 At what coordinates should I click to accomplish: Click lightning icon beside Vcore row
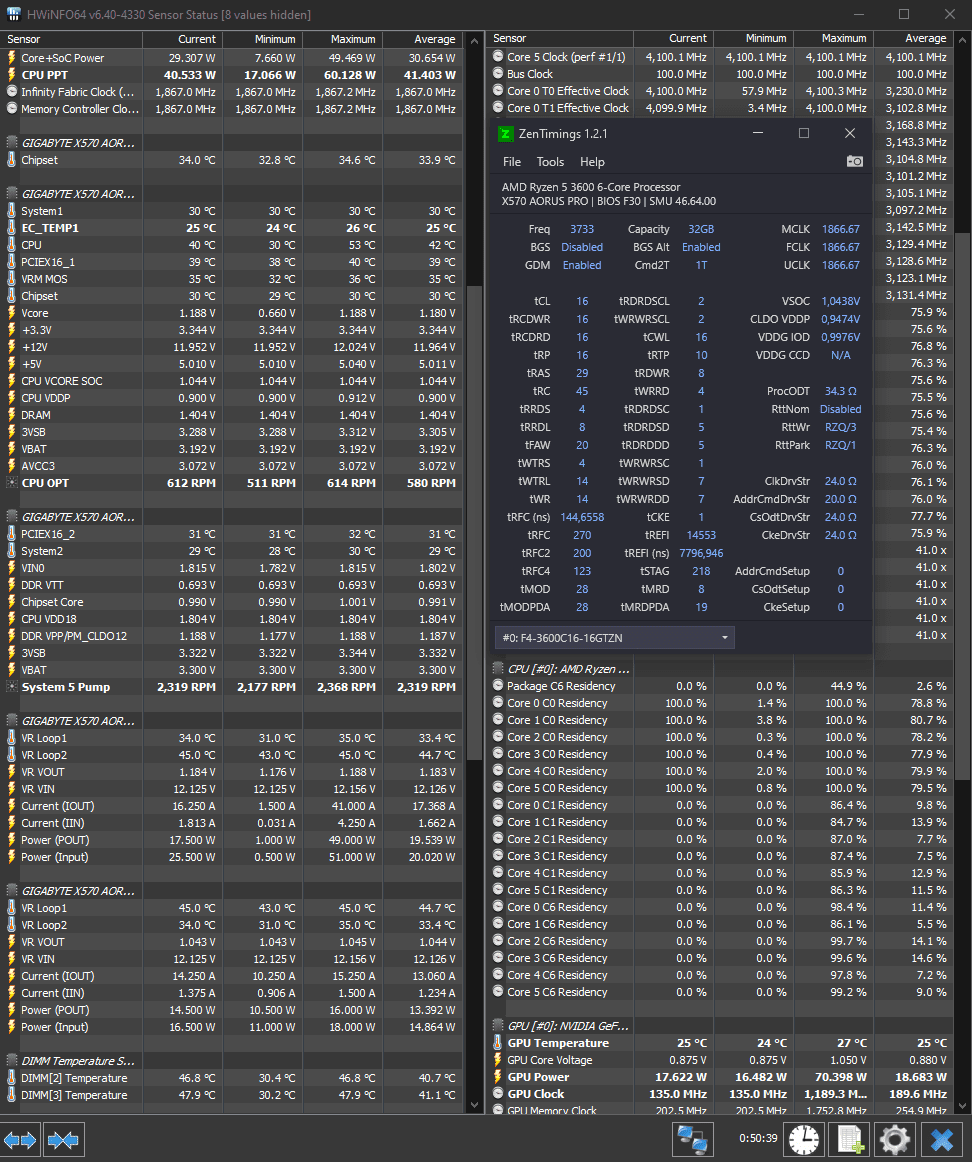[x=11, y=313]
